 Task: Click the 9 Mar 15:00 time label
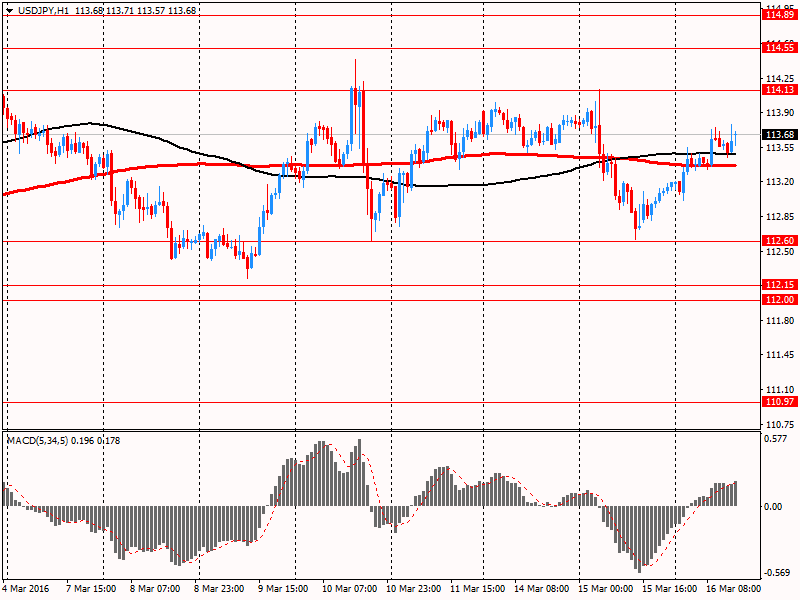284,590
